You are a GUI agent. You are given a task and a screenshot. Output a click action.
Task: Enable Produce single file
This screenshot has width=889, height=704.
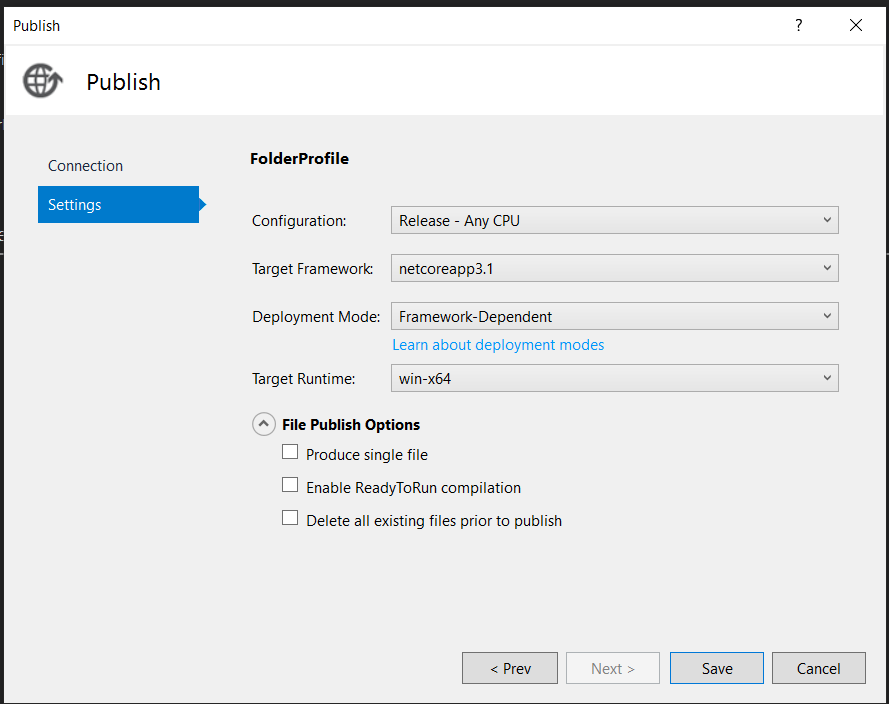pos(290,451)
